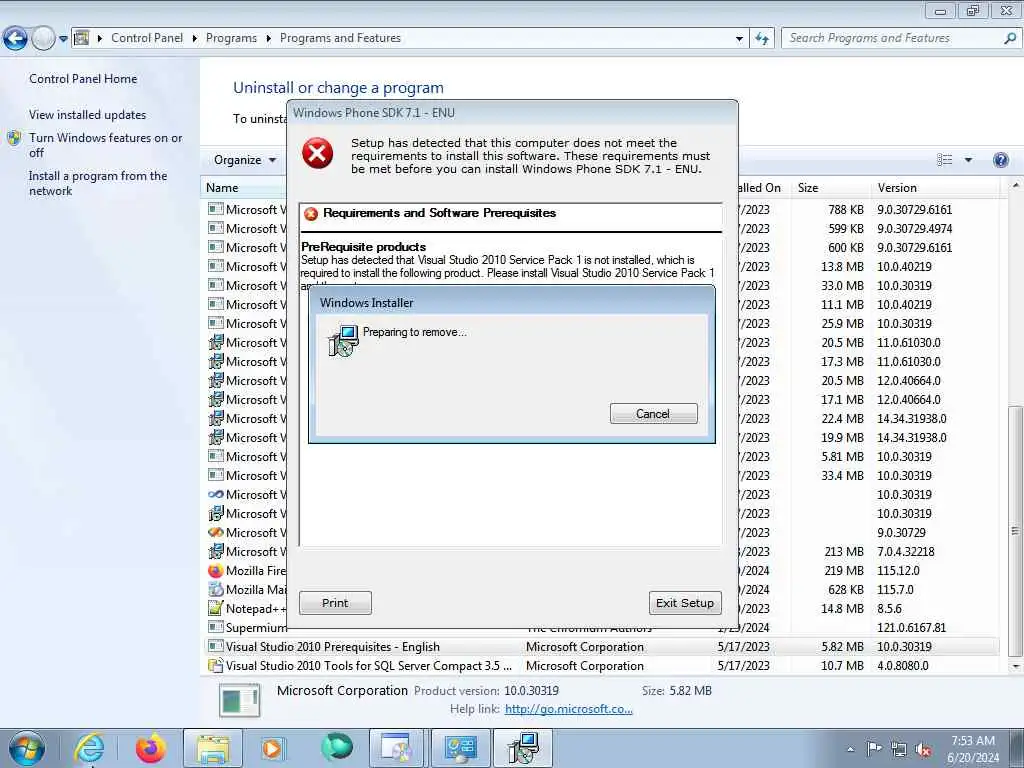Viewport: 1024px width, 768px height.
Task: Switch to setup window with disc icon in taskbar
Action: [x=396, y=748]
